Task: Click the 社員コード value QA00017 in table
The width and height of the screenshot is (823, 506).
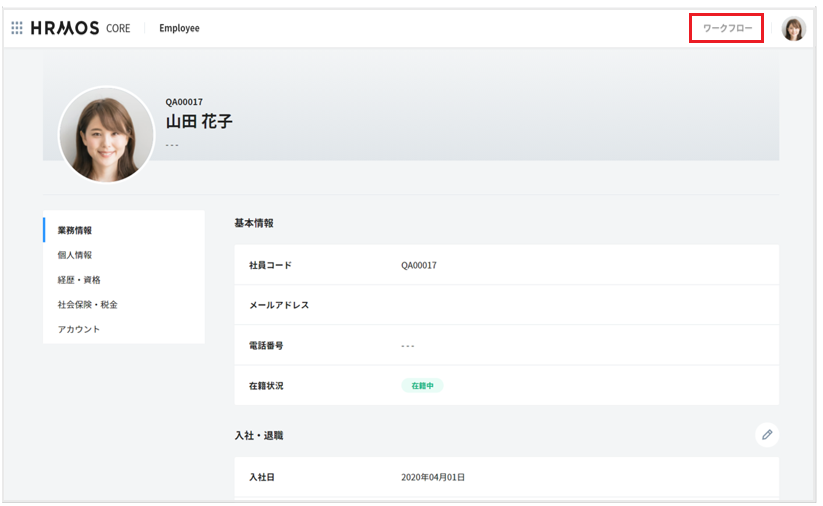Action: coord(419,265)
